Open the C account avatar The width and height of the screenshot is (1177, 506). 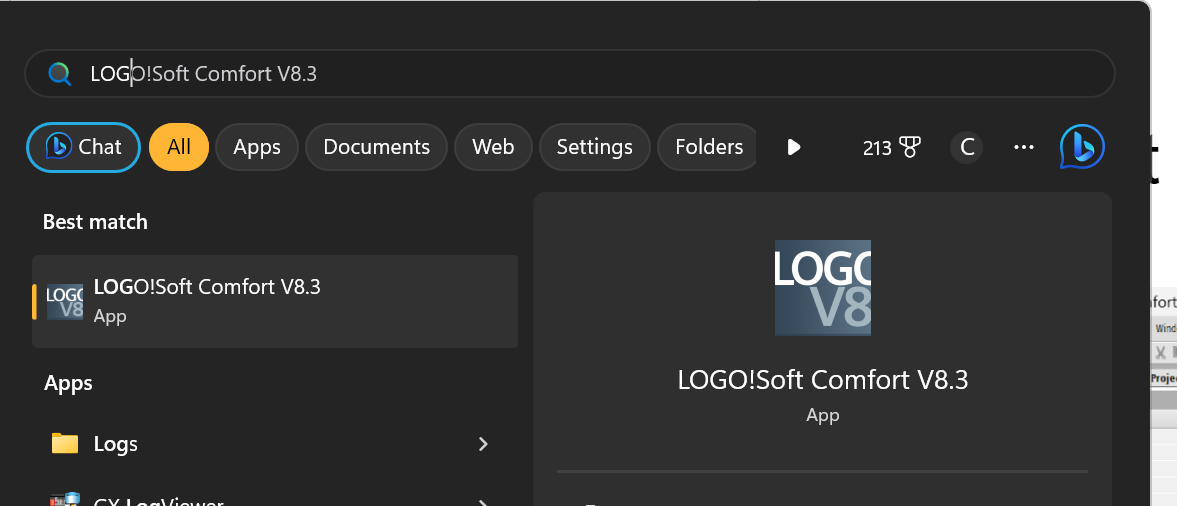click(967, 147)
